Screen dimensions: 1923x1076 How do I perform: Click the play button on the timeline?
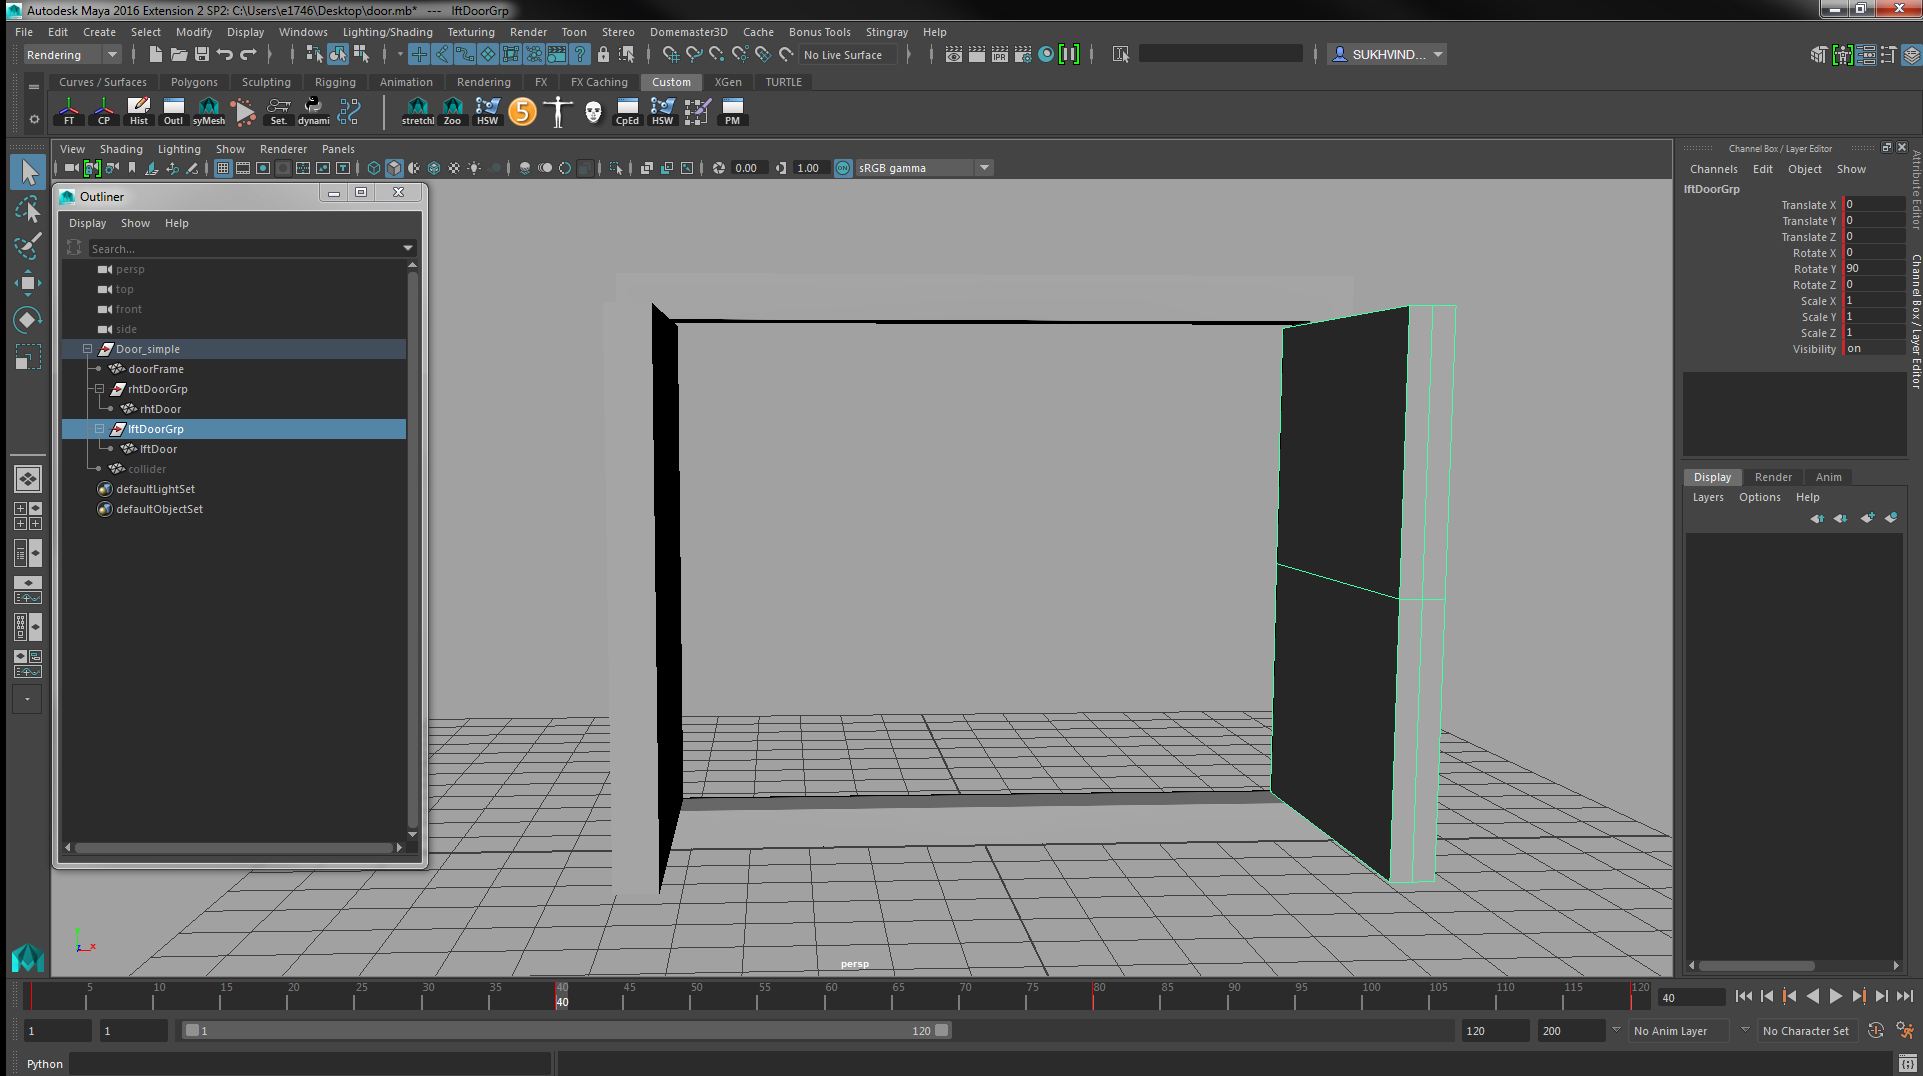point(1836,996)
